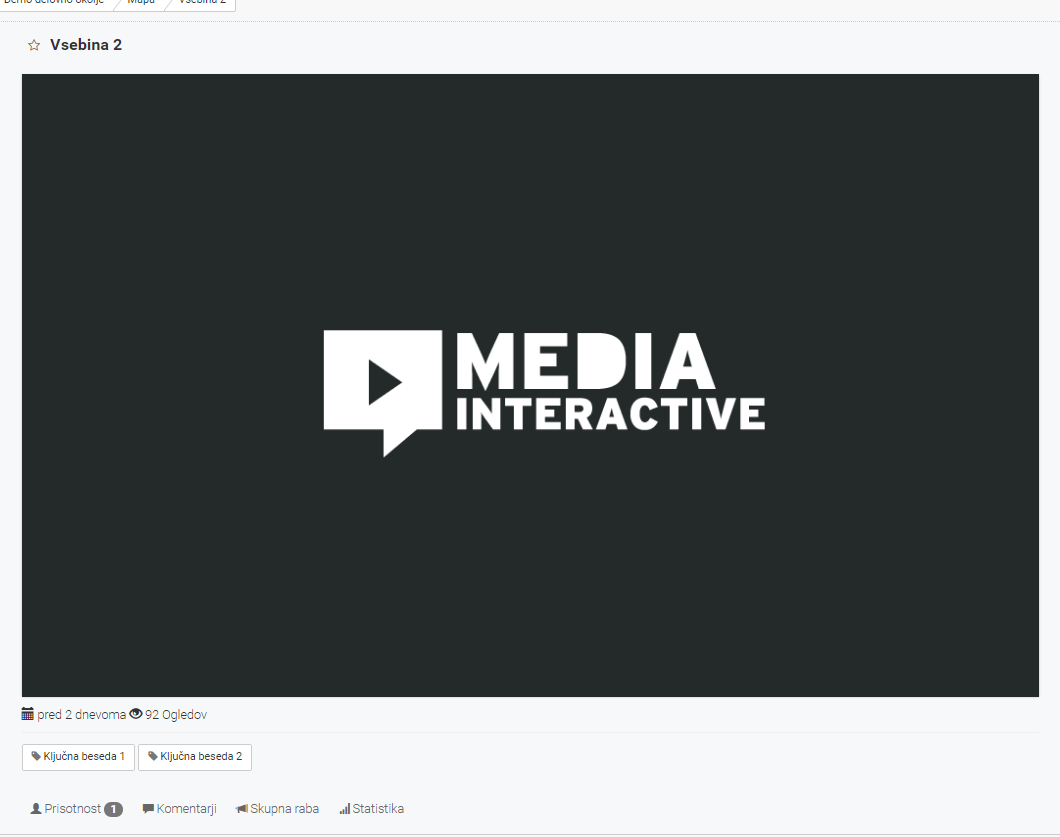Switch to the Statistika tab
Viewport: 1060px width, 837px height.
coord(371,809)
